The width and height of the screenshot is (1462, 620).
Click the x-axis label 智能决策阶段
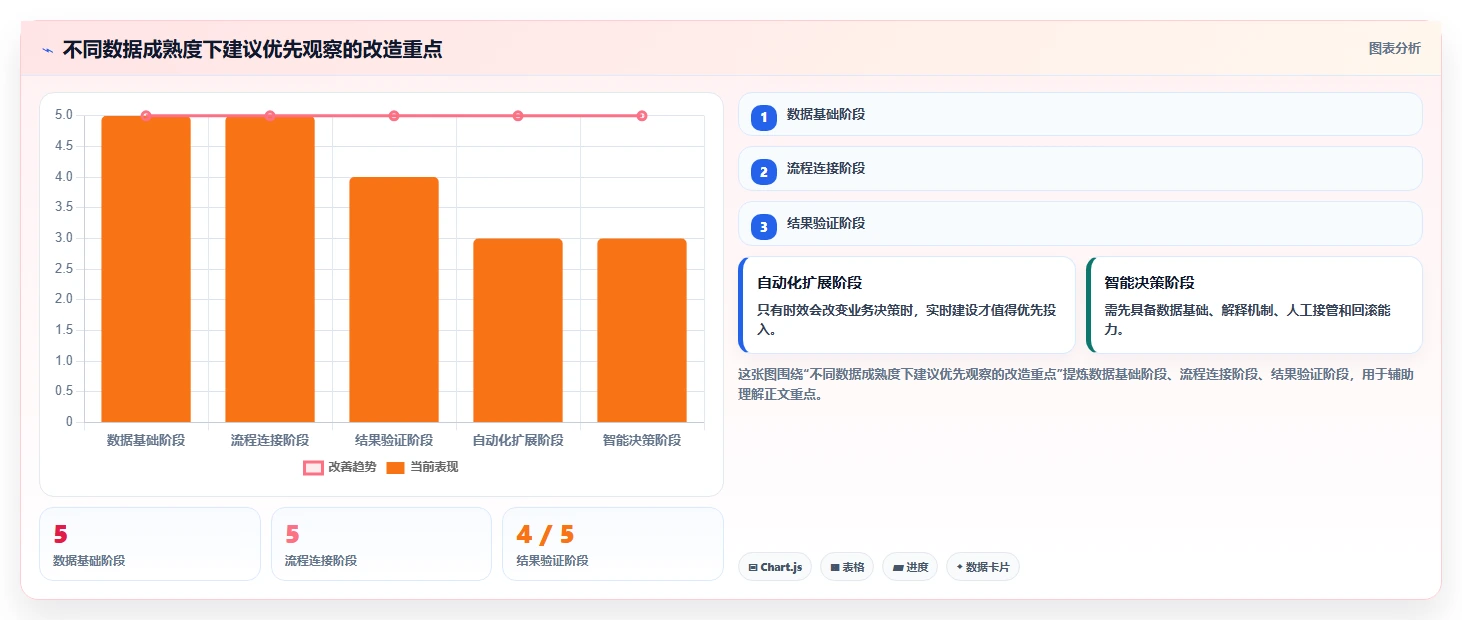pyautogui.click(x=642, y=440)
